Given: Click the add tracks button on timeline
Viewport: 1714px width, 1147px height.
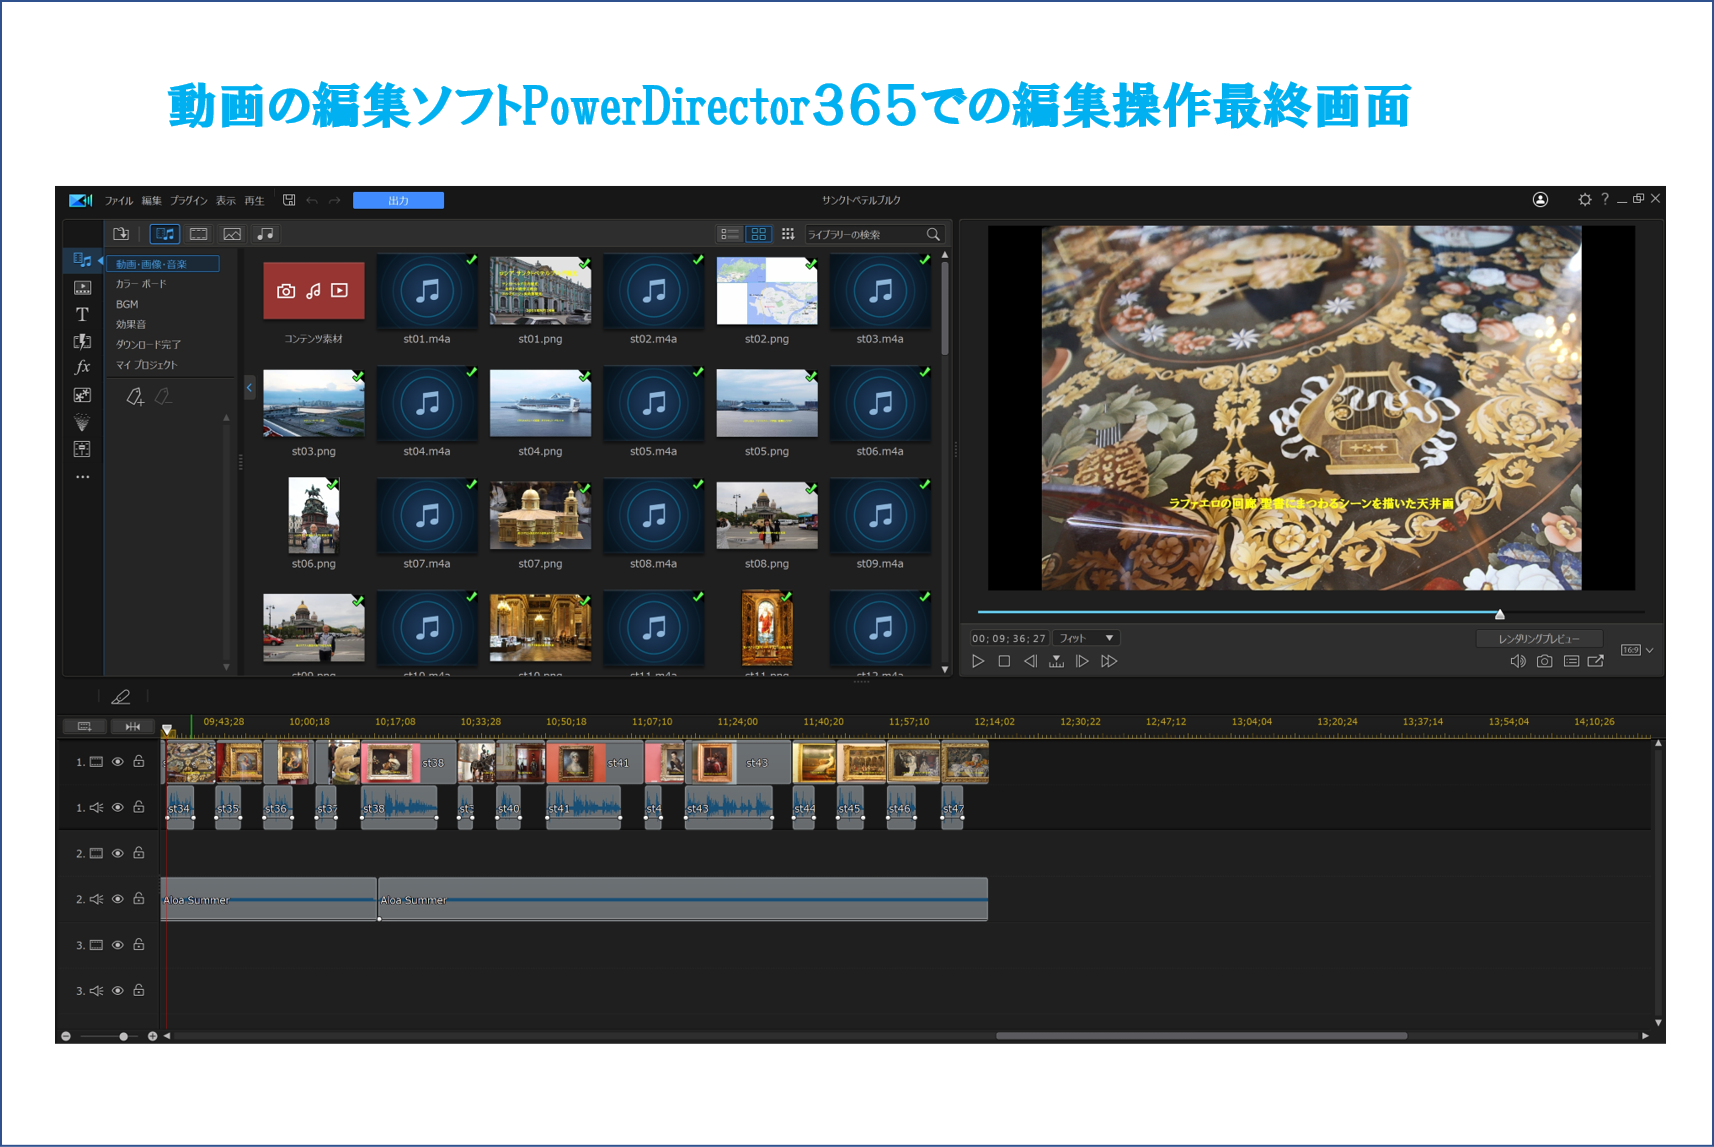Looking at the screenshot, I should tap(84, 726).
